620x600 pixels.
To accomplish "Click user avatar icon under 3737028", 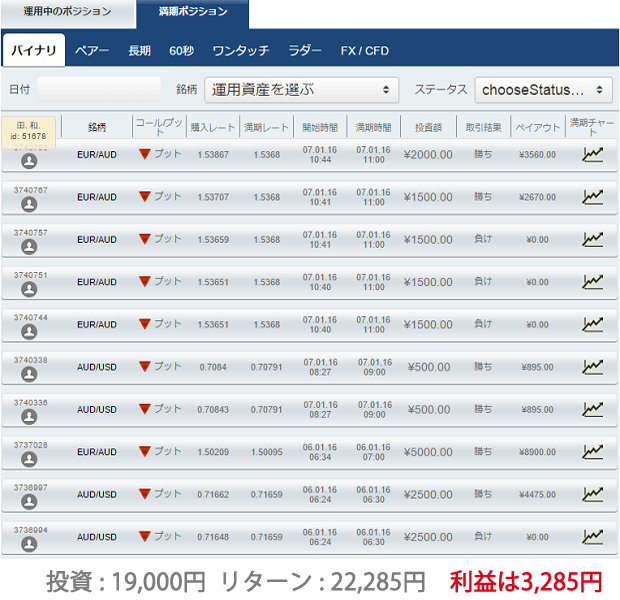I will [x=29, y=459].
